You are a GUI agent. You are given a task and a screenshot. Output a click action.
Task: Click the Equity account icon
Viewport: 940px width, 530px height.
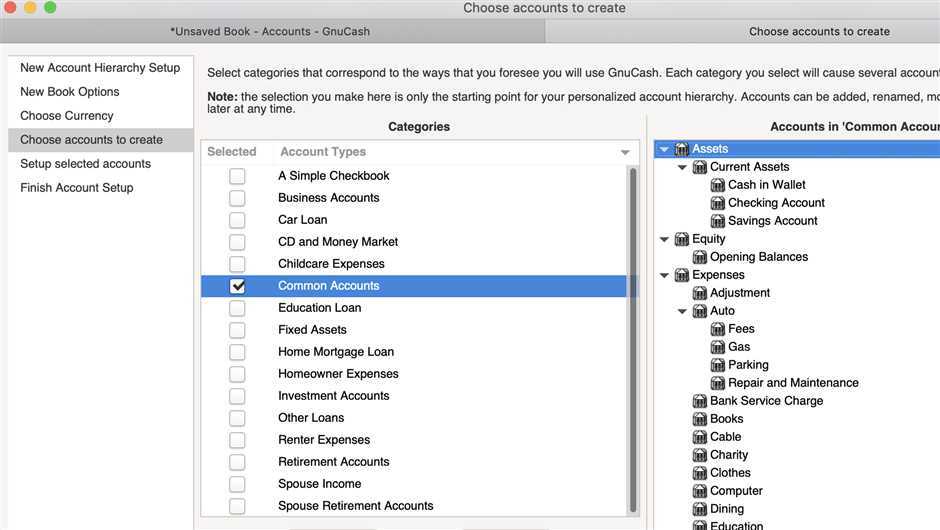click(x=682, y=239)
